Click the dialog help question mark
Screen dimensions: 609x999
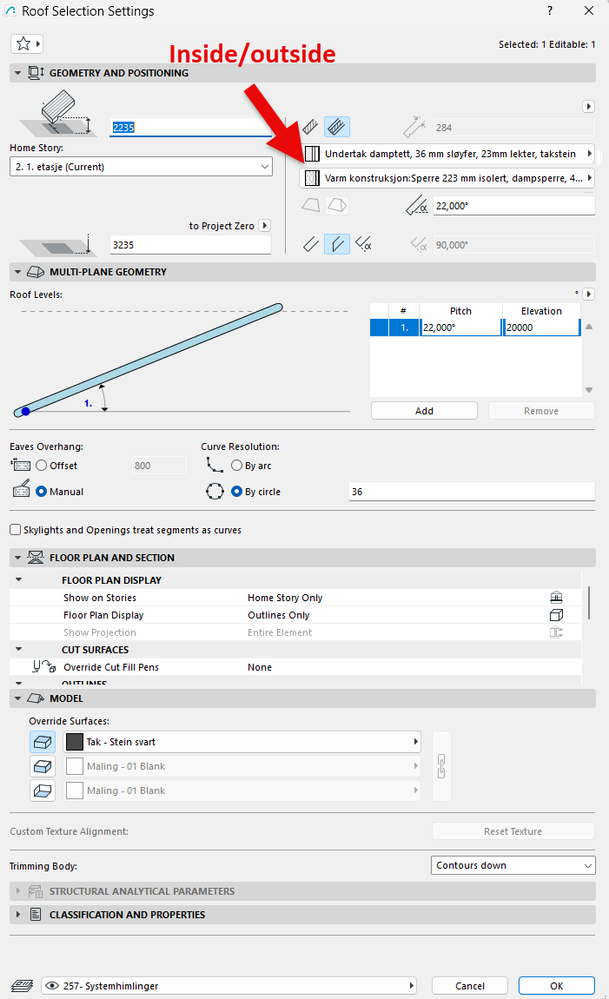coord(550,11)
